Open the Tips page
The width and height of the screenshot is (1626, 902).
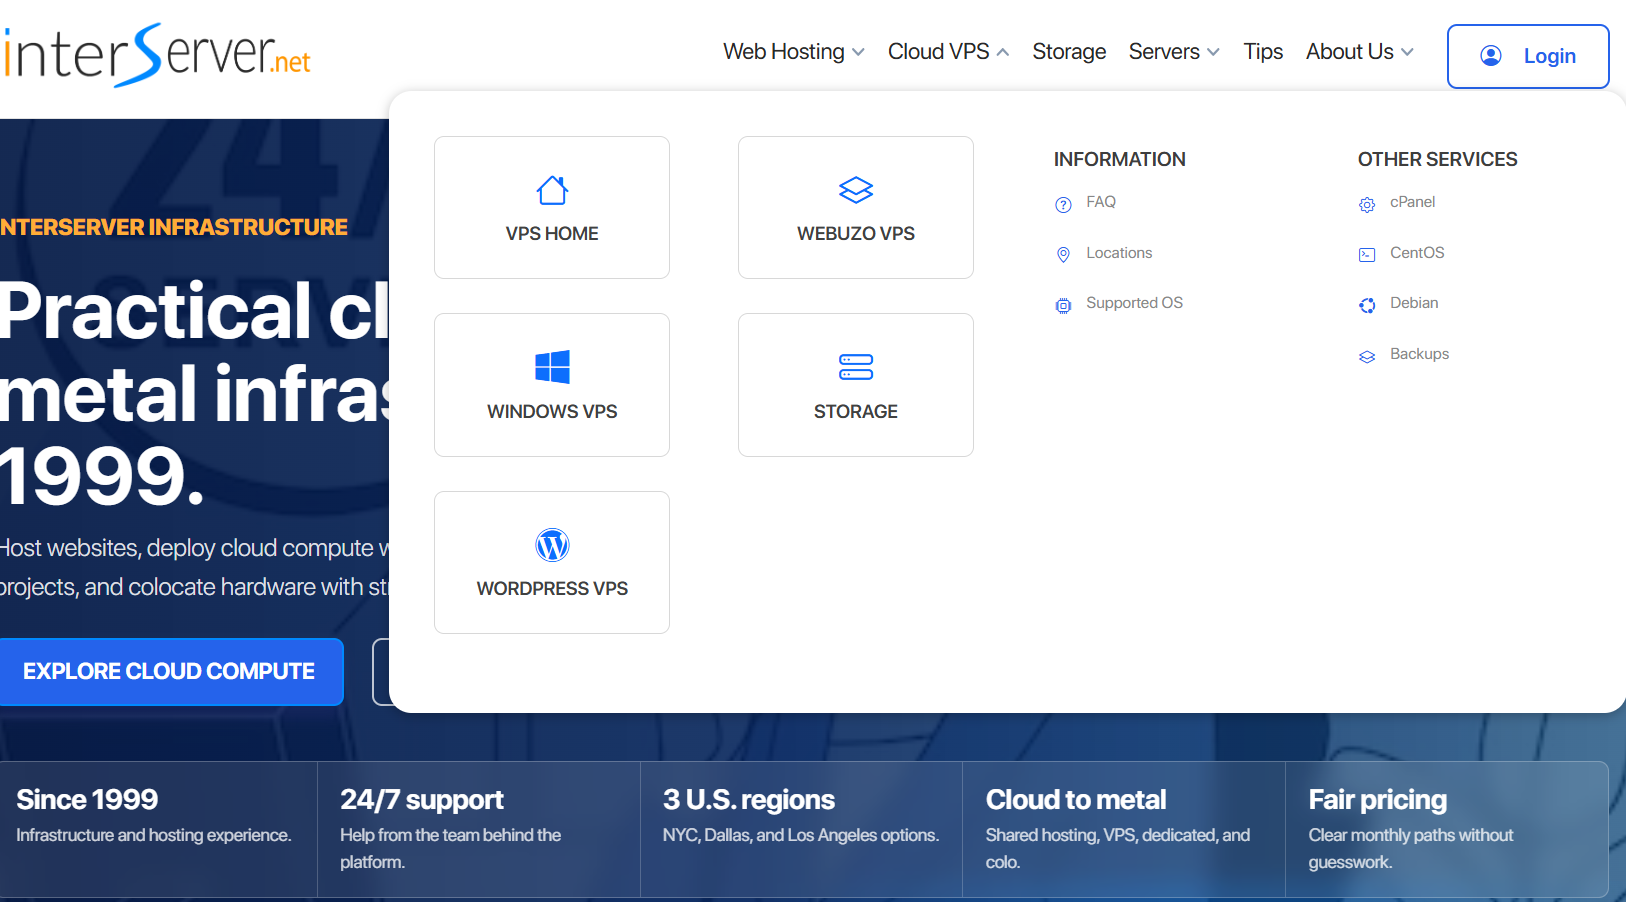(x=1263, y=52)
